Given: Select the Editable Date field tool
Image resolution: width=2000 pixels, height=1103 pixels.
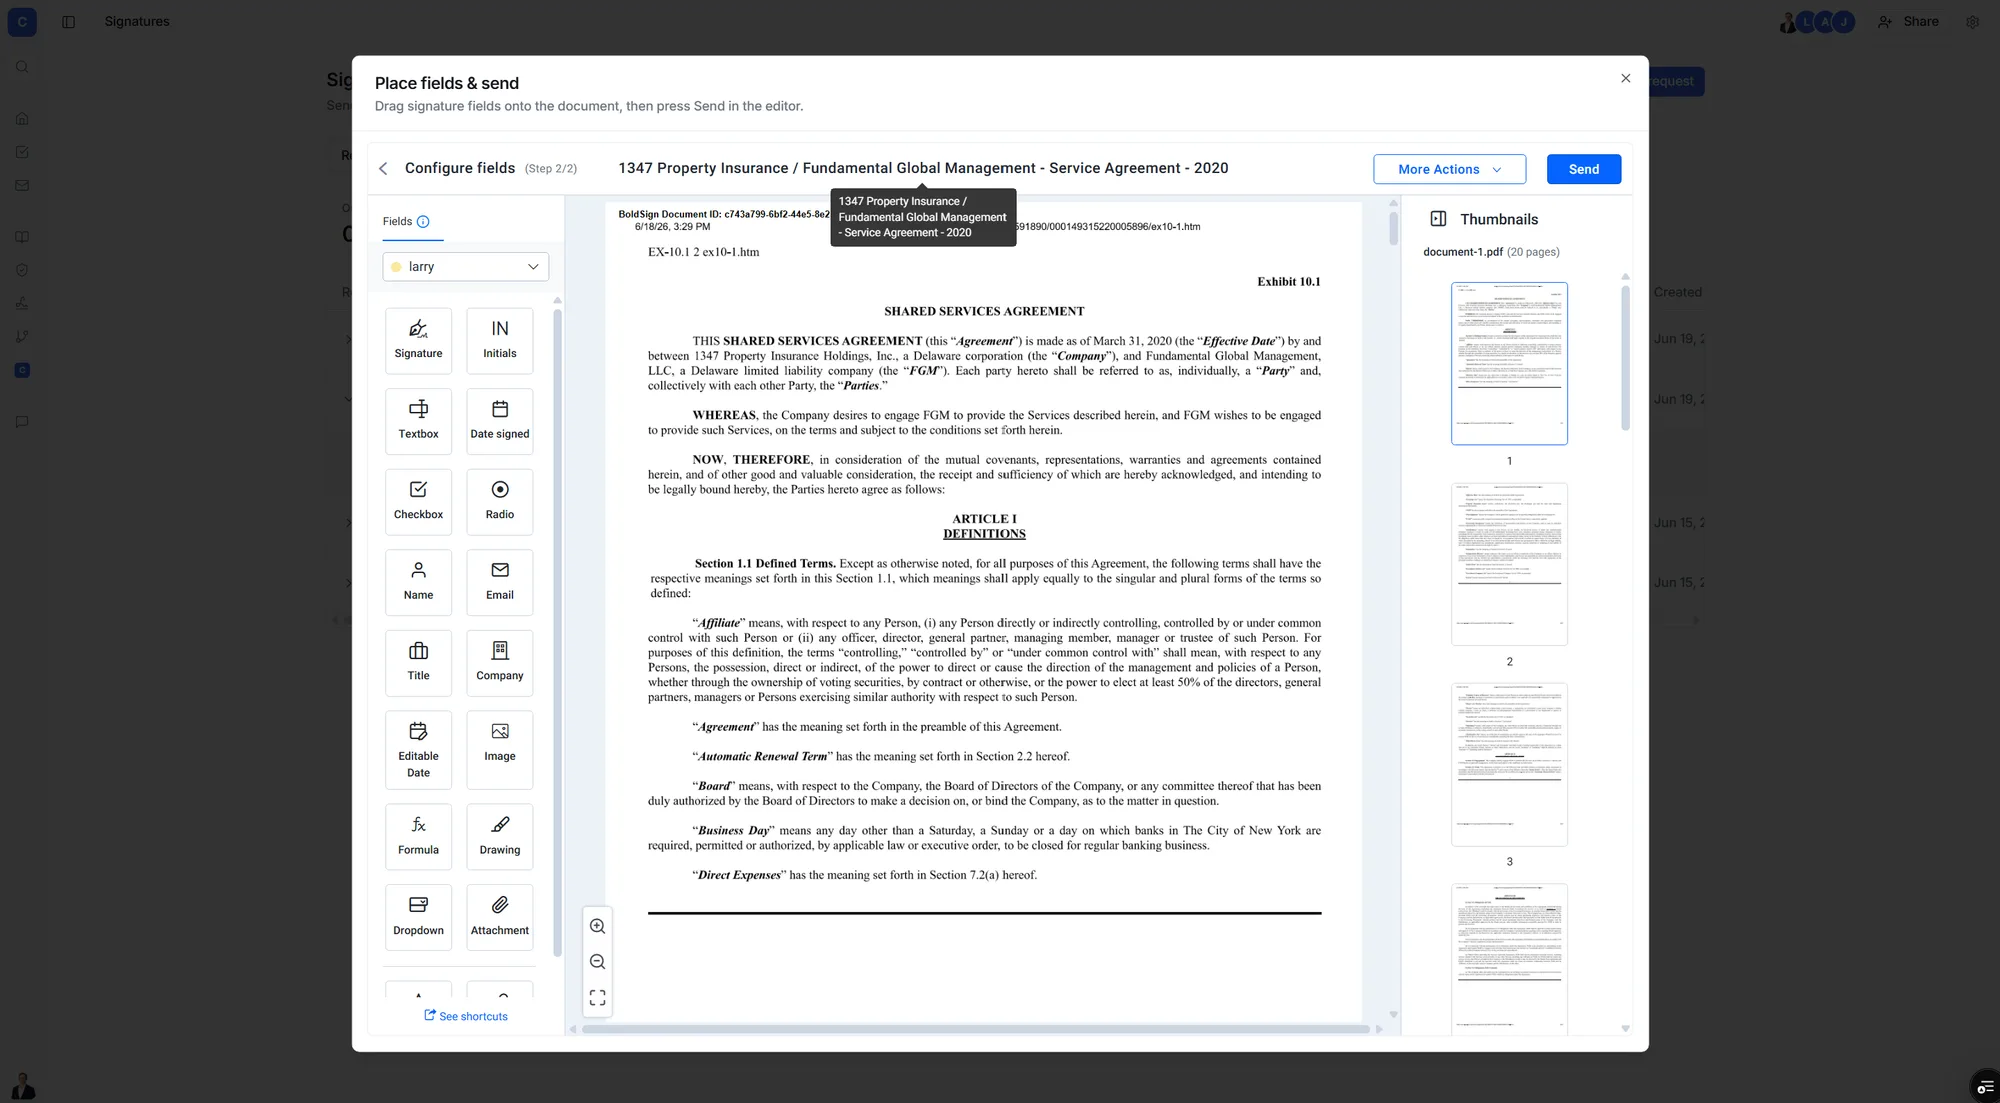Looking at the screenshot, I should pyautogui.click(x=418, y=750).
